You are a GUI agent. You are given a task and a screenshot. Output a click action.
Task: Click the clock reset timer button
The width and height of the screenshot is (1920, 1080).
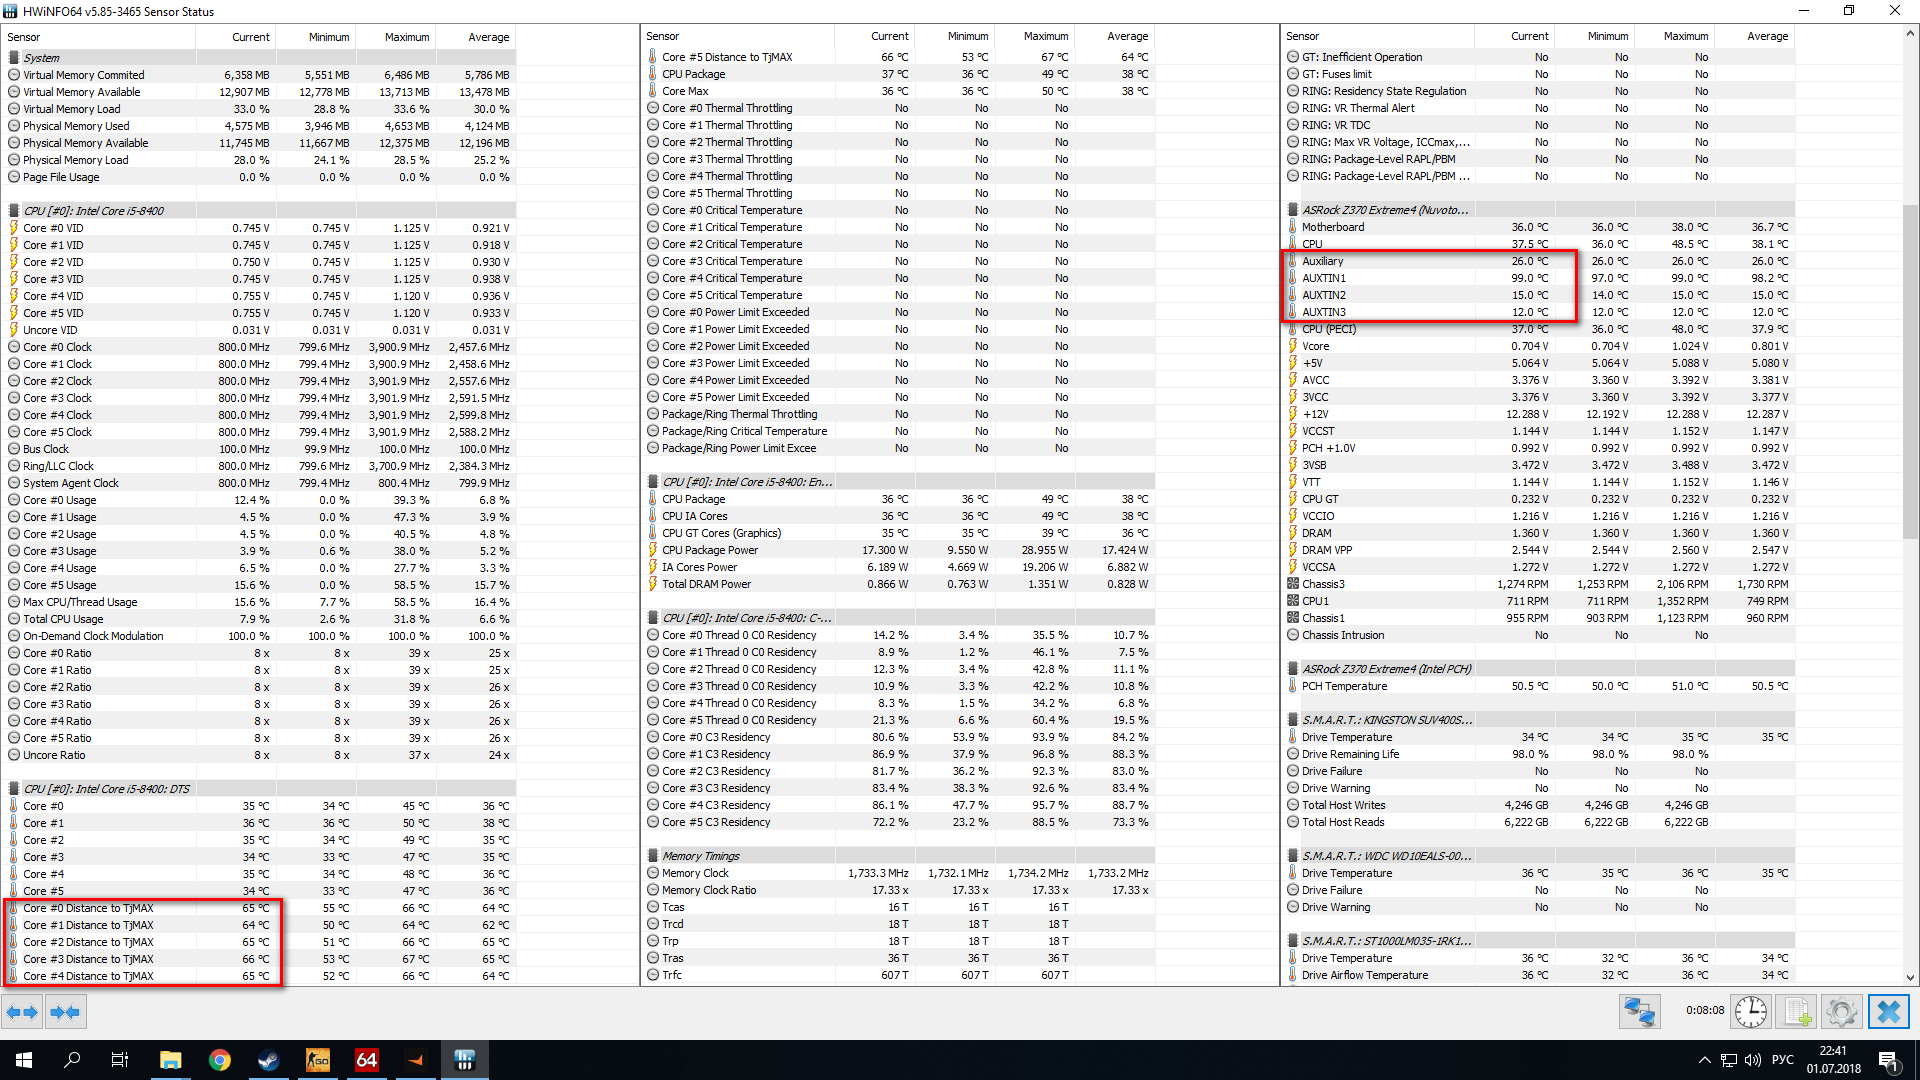[x=1750, y=1012]
